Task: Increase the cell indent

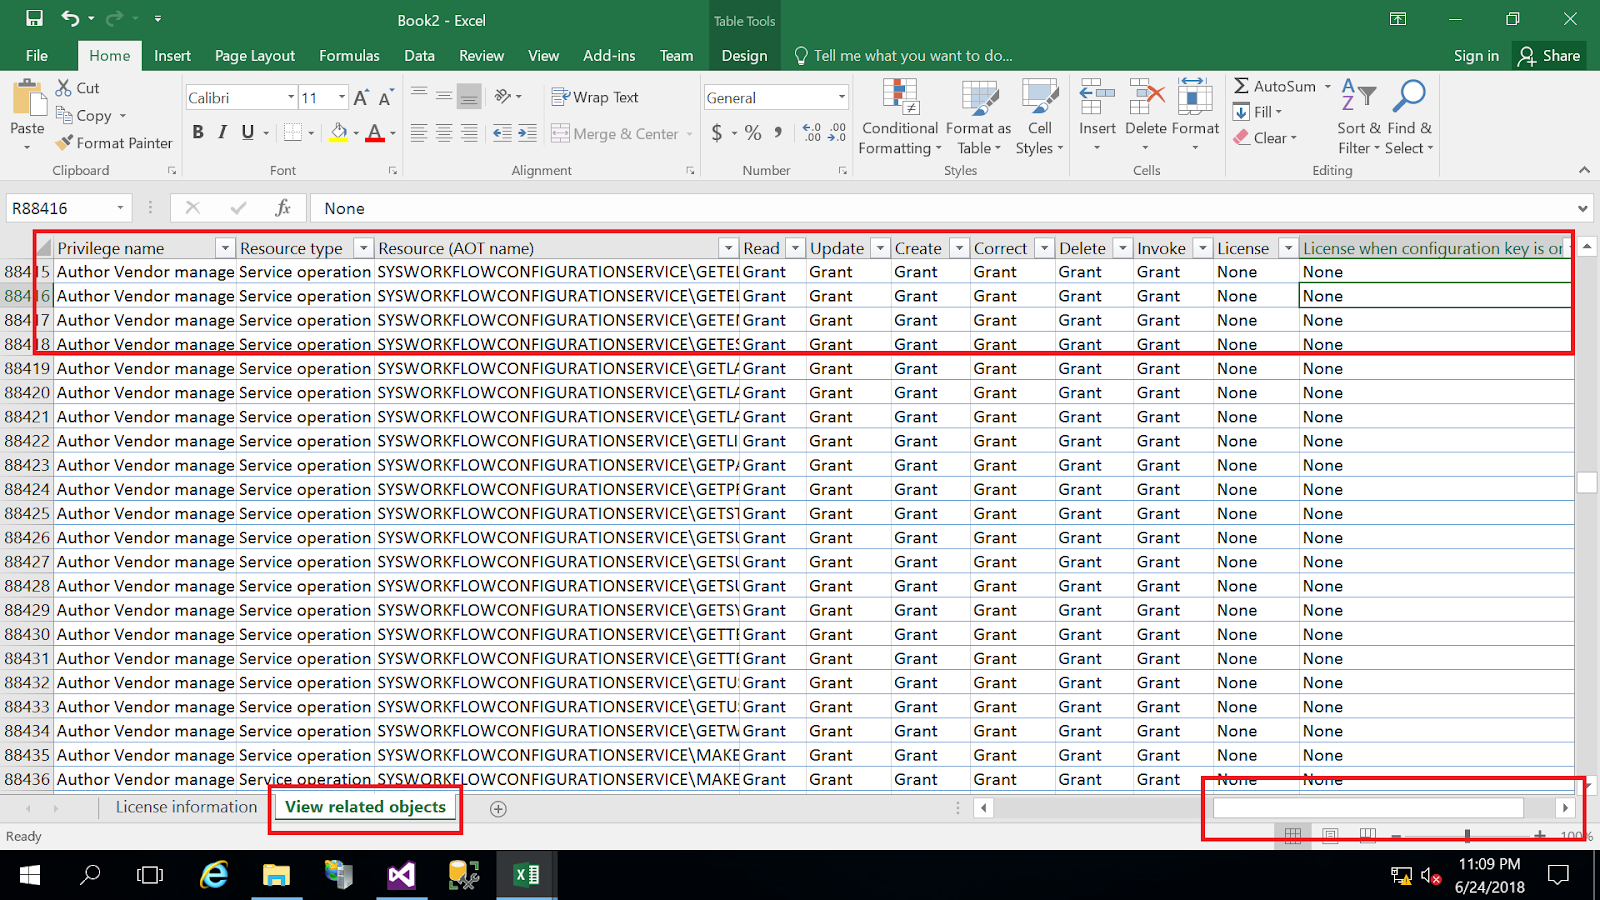Action: 527,133
